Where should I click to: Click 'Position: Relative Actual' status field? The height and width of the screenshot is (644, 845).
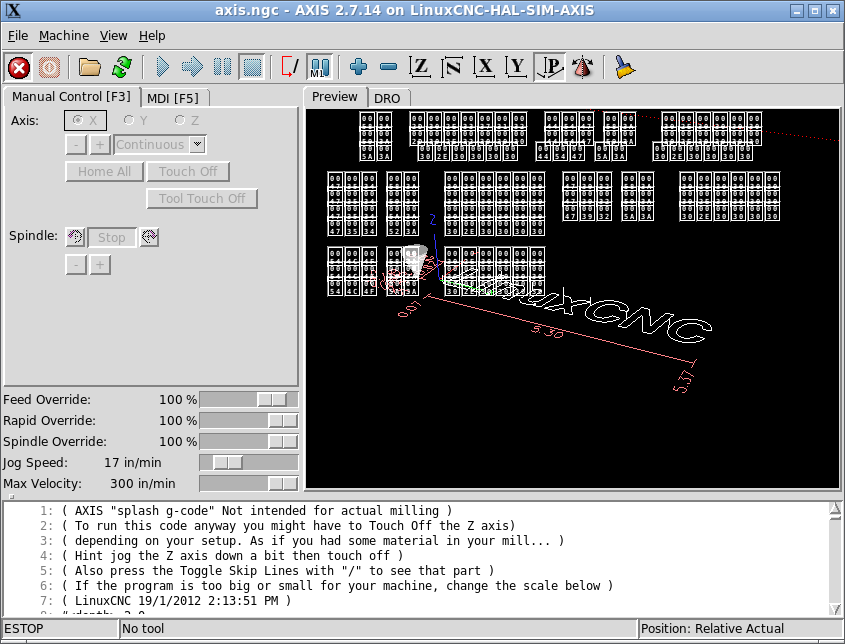tap(739, 628)
